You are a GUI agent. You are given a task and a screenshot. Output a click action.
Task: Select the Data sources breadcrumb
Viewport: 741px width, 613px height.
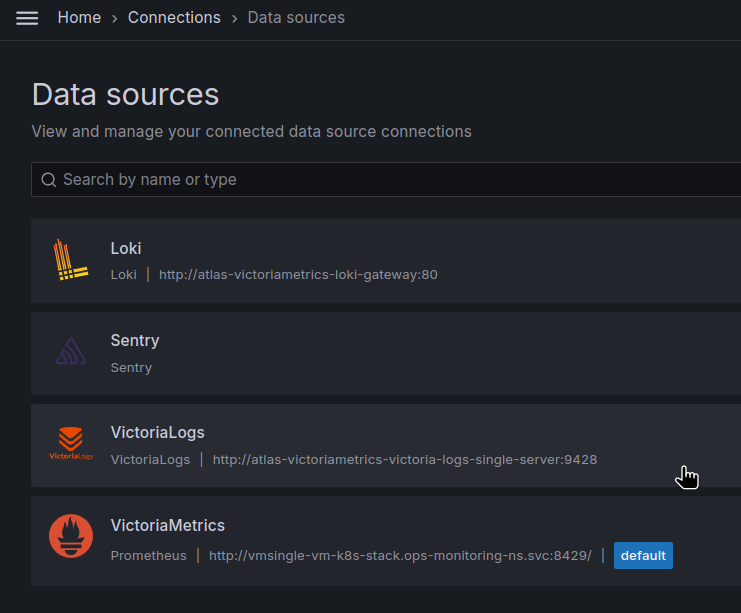coord(296,17)
